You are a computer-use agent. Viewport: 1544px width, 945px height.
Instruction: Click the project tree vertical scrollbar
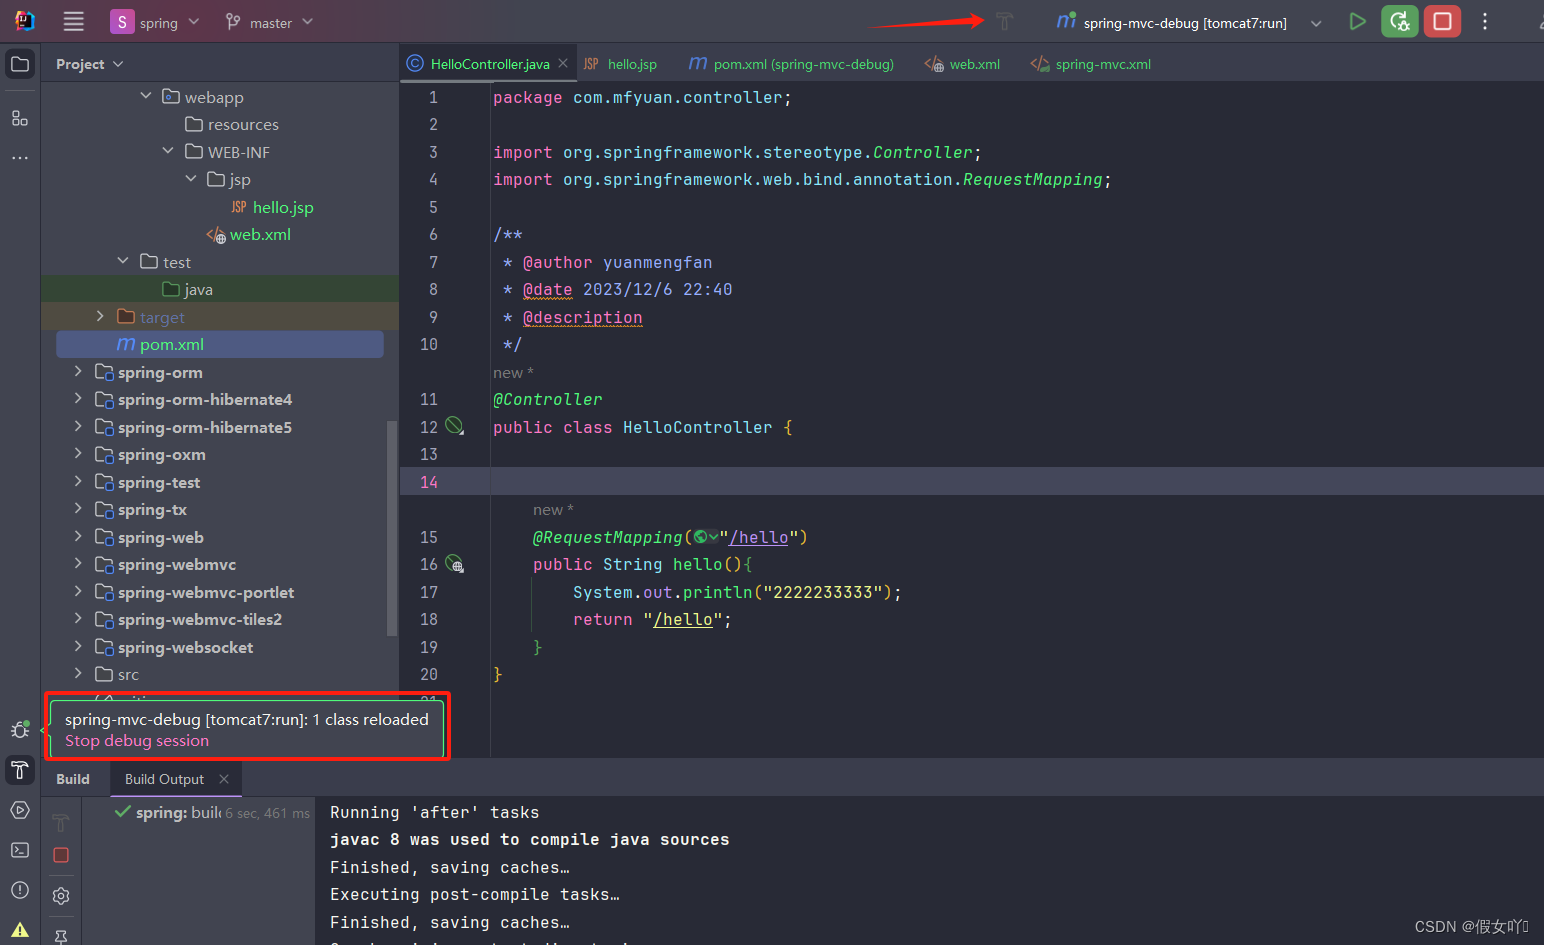392,528
